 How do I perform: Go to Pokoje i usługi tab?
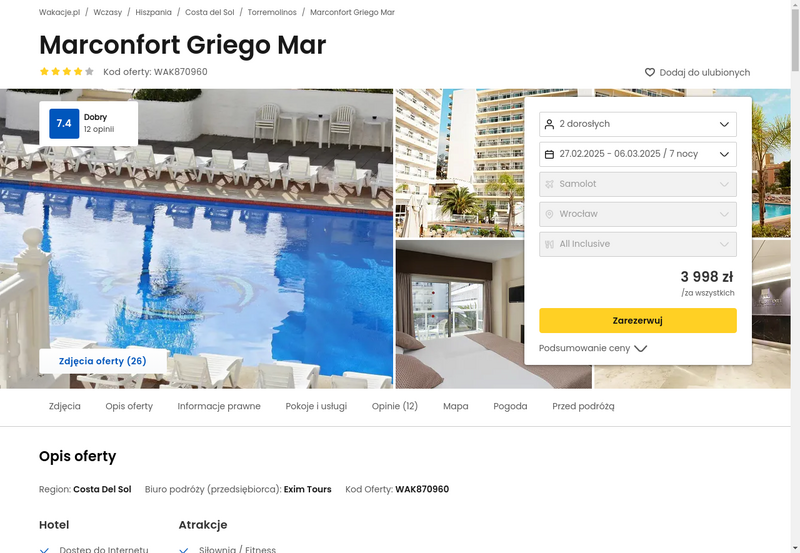coord(316,406)
